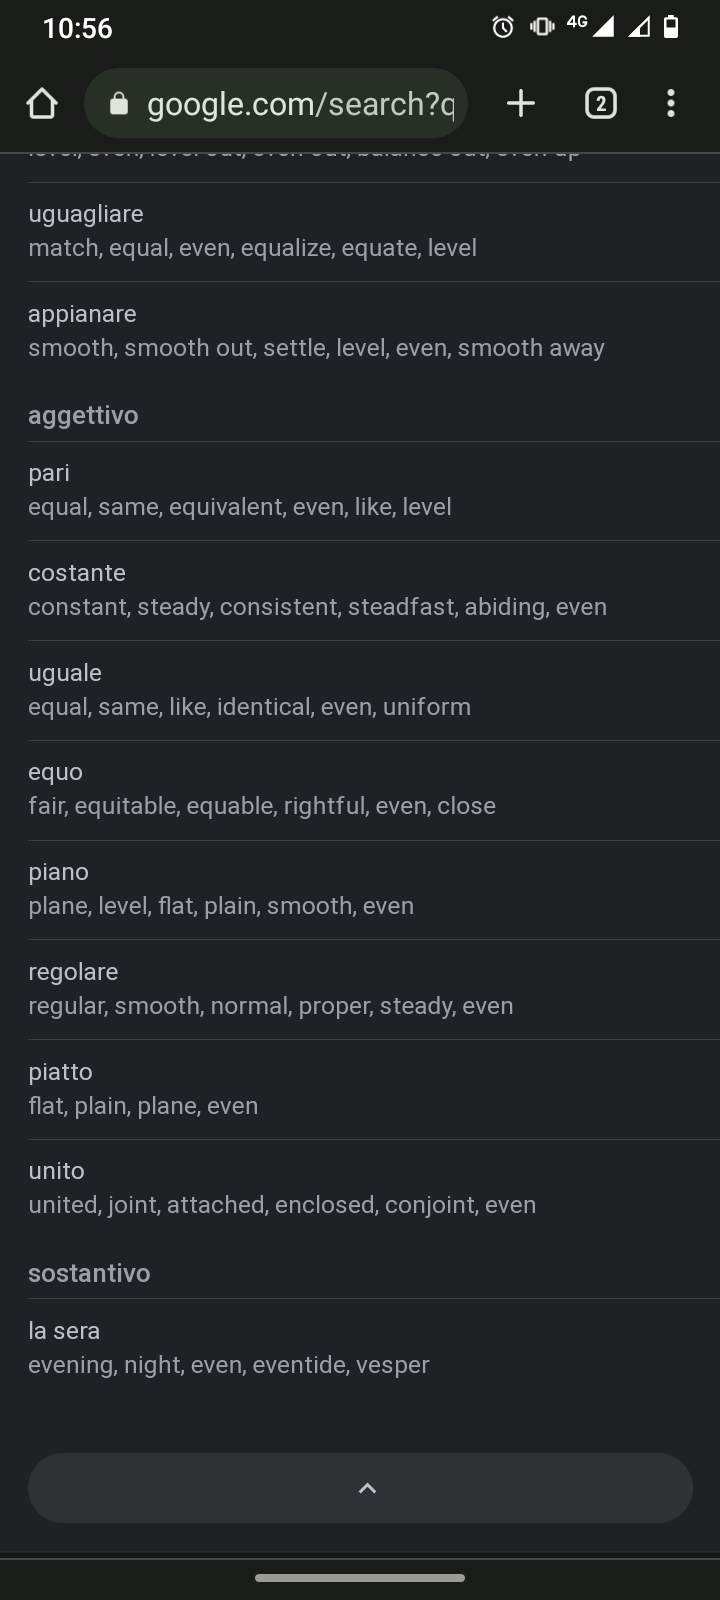
Task: Tap the secure lock icon in address bar
Action: (118, 103)
